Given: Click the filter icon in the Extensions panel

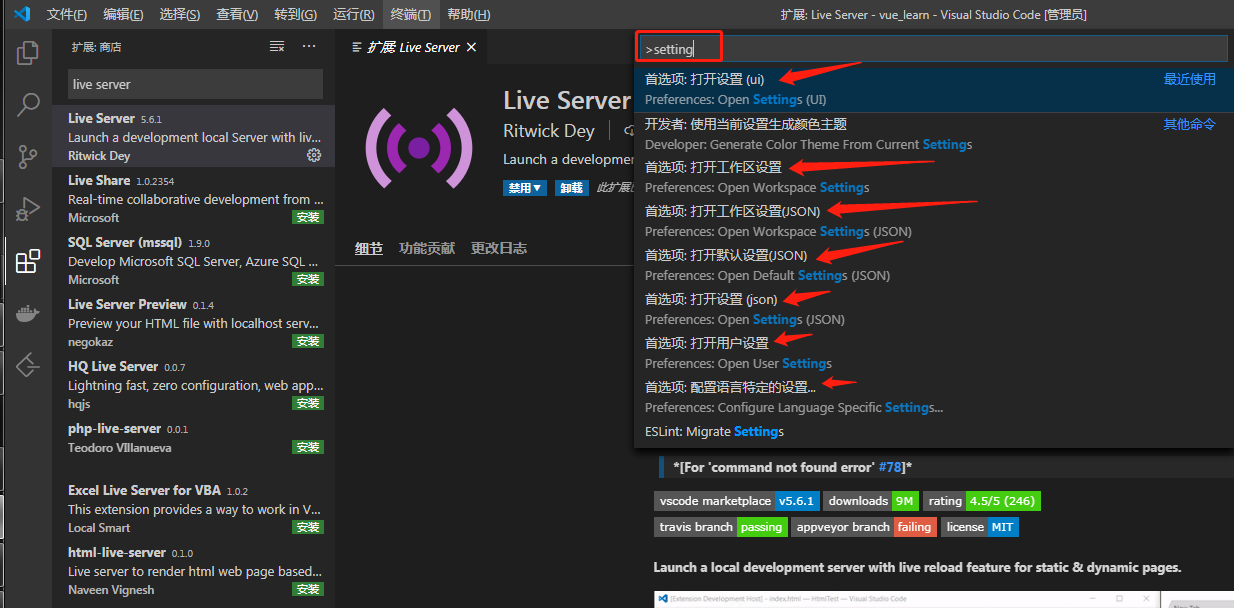Looking at the screenshot, I should [x=277, y=46].
